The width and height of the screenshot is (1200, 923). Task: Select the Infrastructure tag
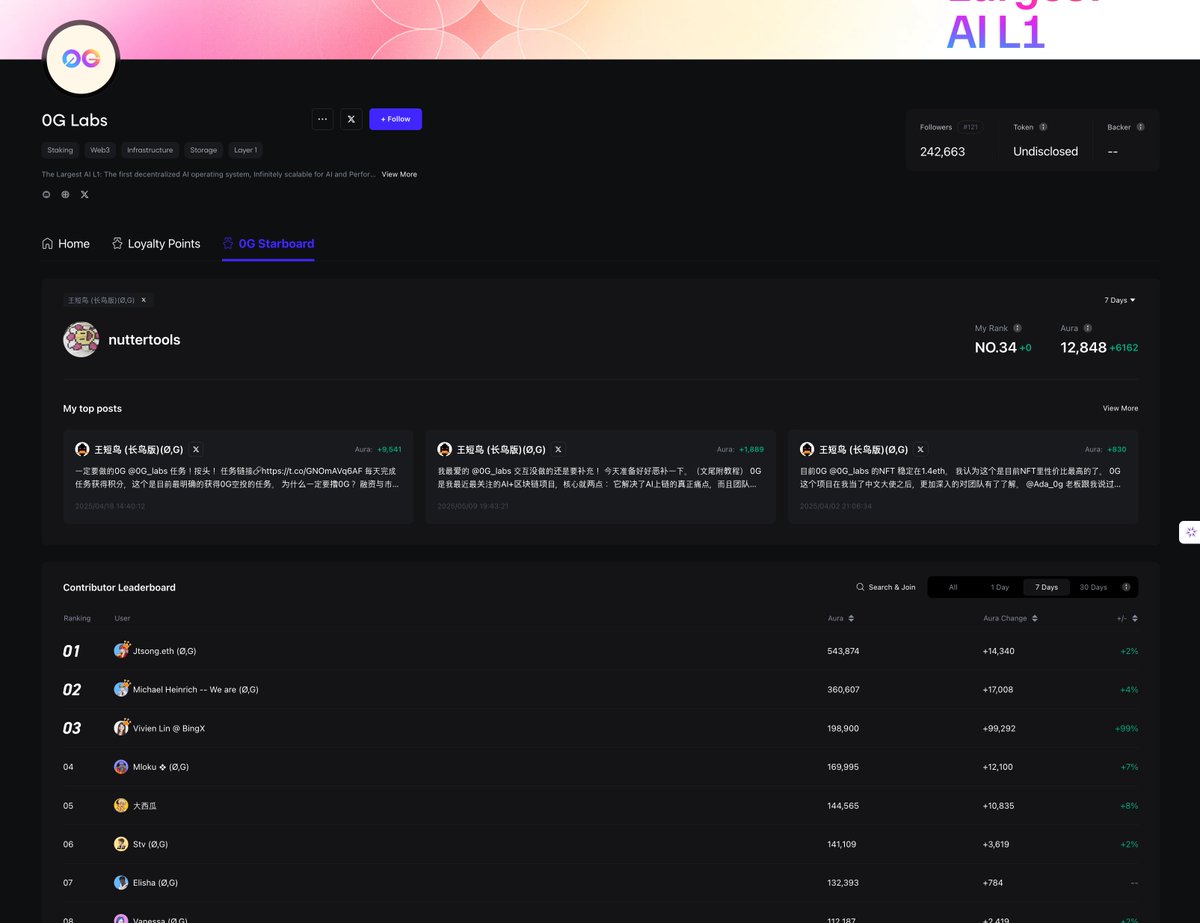point(150,150)
